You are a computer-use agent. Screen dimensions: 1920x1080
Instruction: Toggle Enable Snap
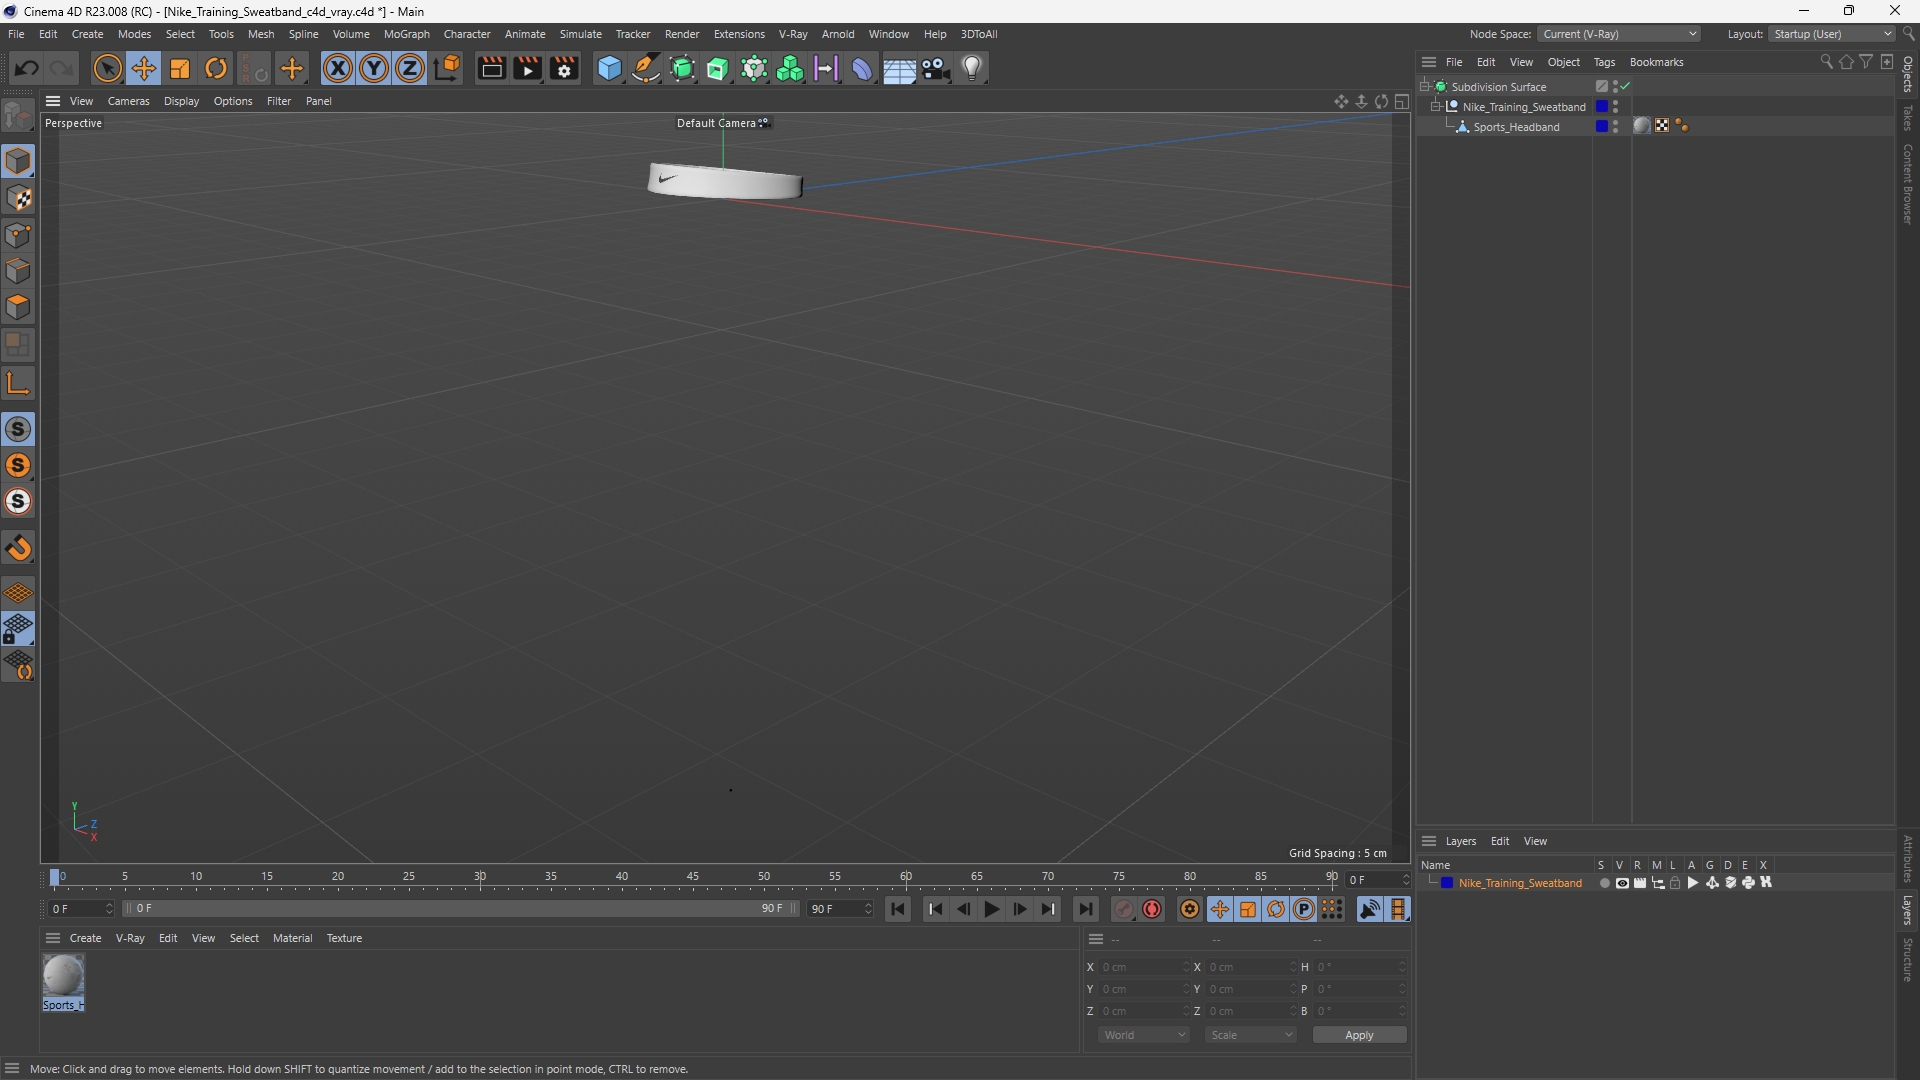click(x=18, y=429)
